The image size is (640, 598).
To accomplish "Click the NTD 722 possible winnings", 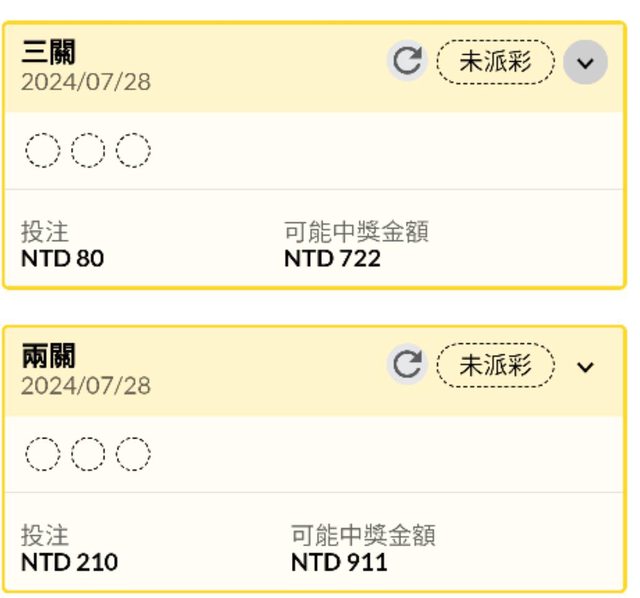I will pyautogui.click(x=332, y=259).
